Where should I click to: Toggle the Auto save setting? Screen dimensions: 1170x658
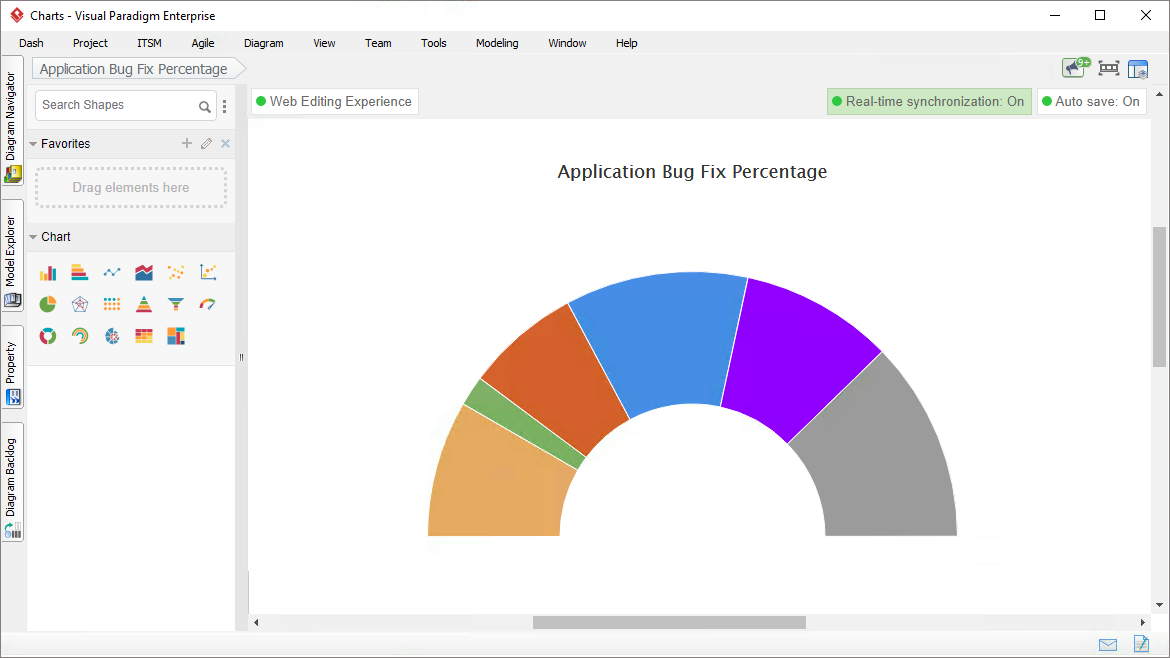pos(1091,102)
